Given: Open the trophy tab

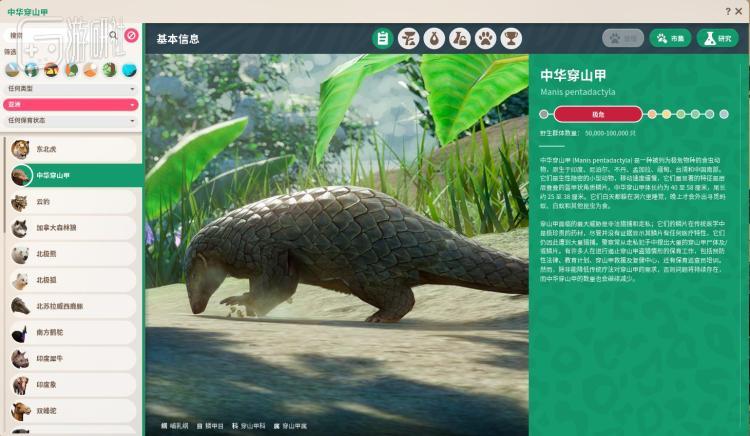Looking at the screenshot, I should [511, 39].
